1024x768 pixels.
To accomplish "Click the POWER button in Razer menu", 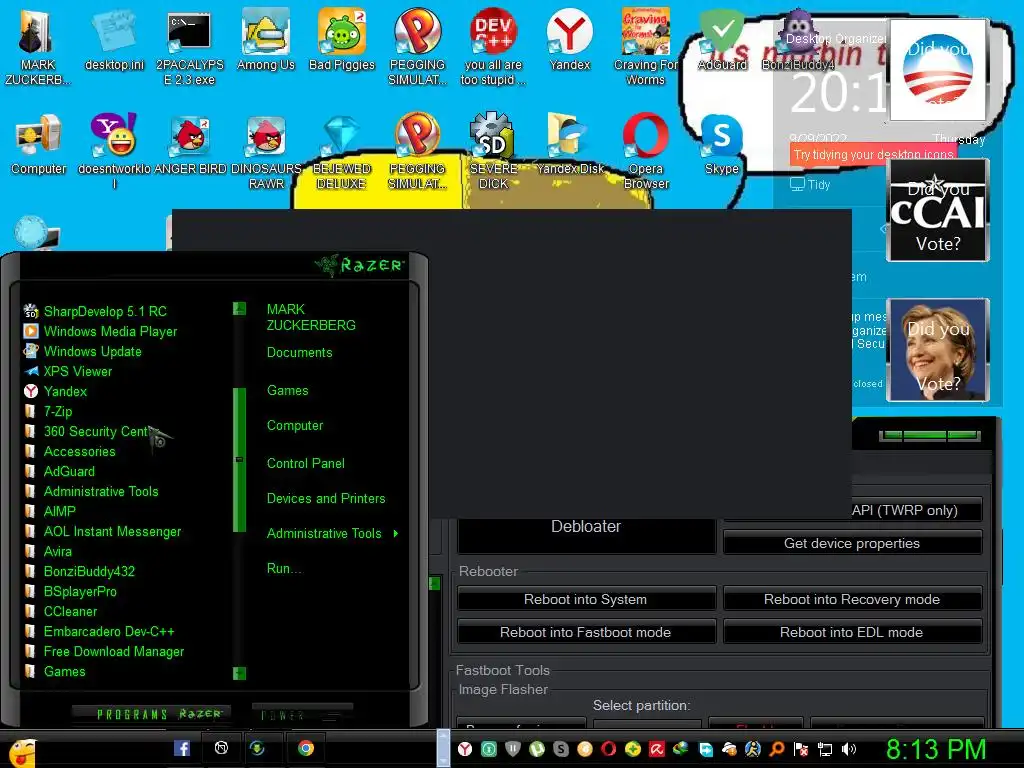I will tap(302, 715).
